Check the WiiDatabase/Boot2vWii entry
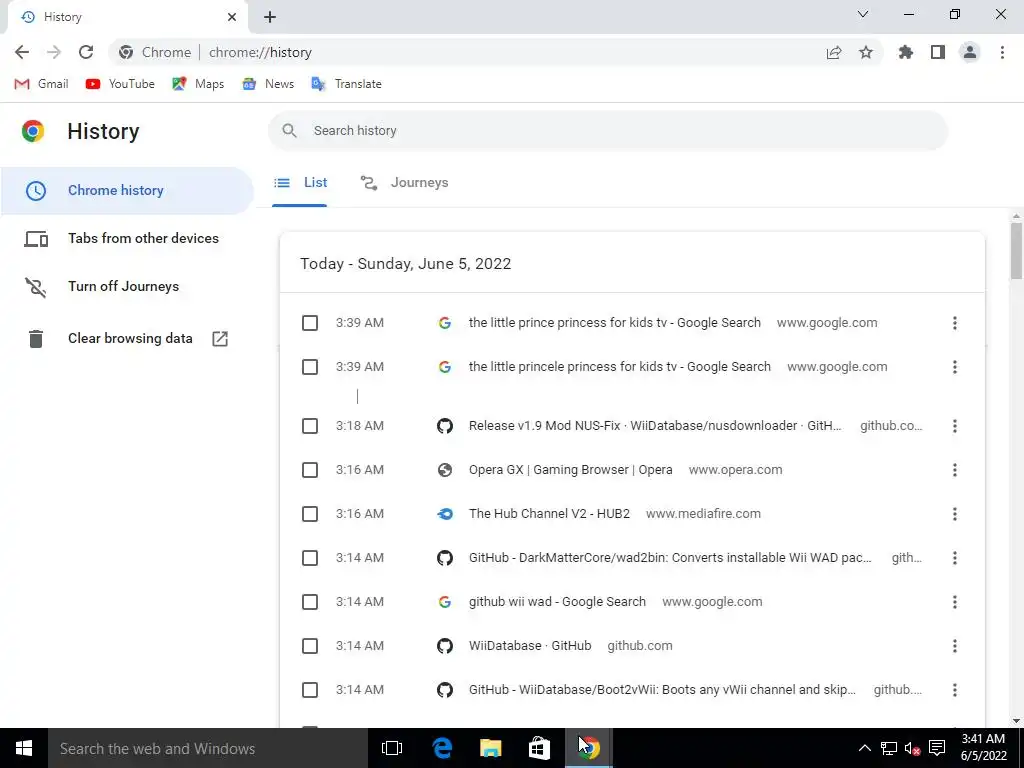The height and width of the screenshot is (768, 1024). pyautogui.click(x=310, y=690)
